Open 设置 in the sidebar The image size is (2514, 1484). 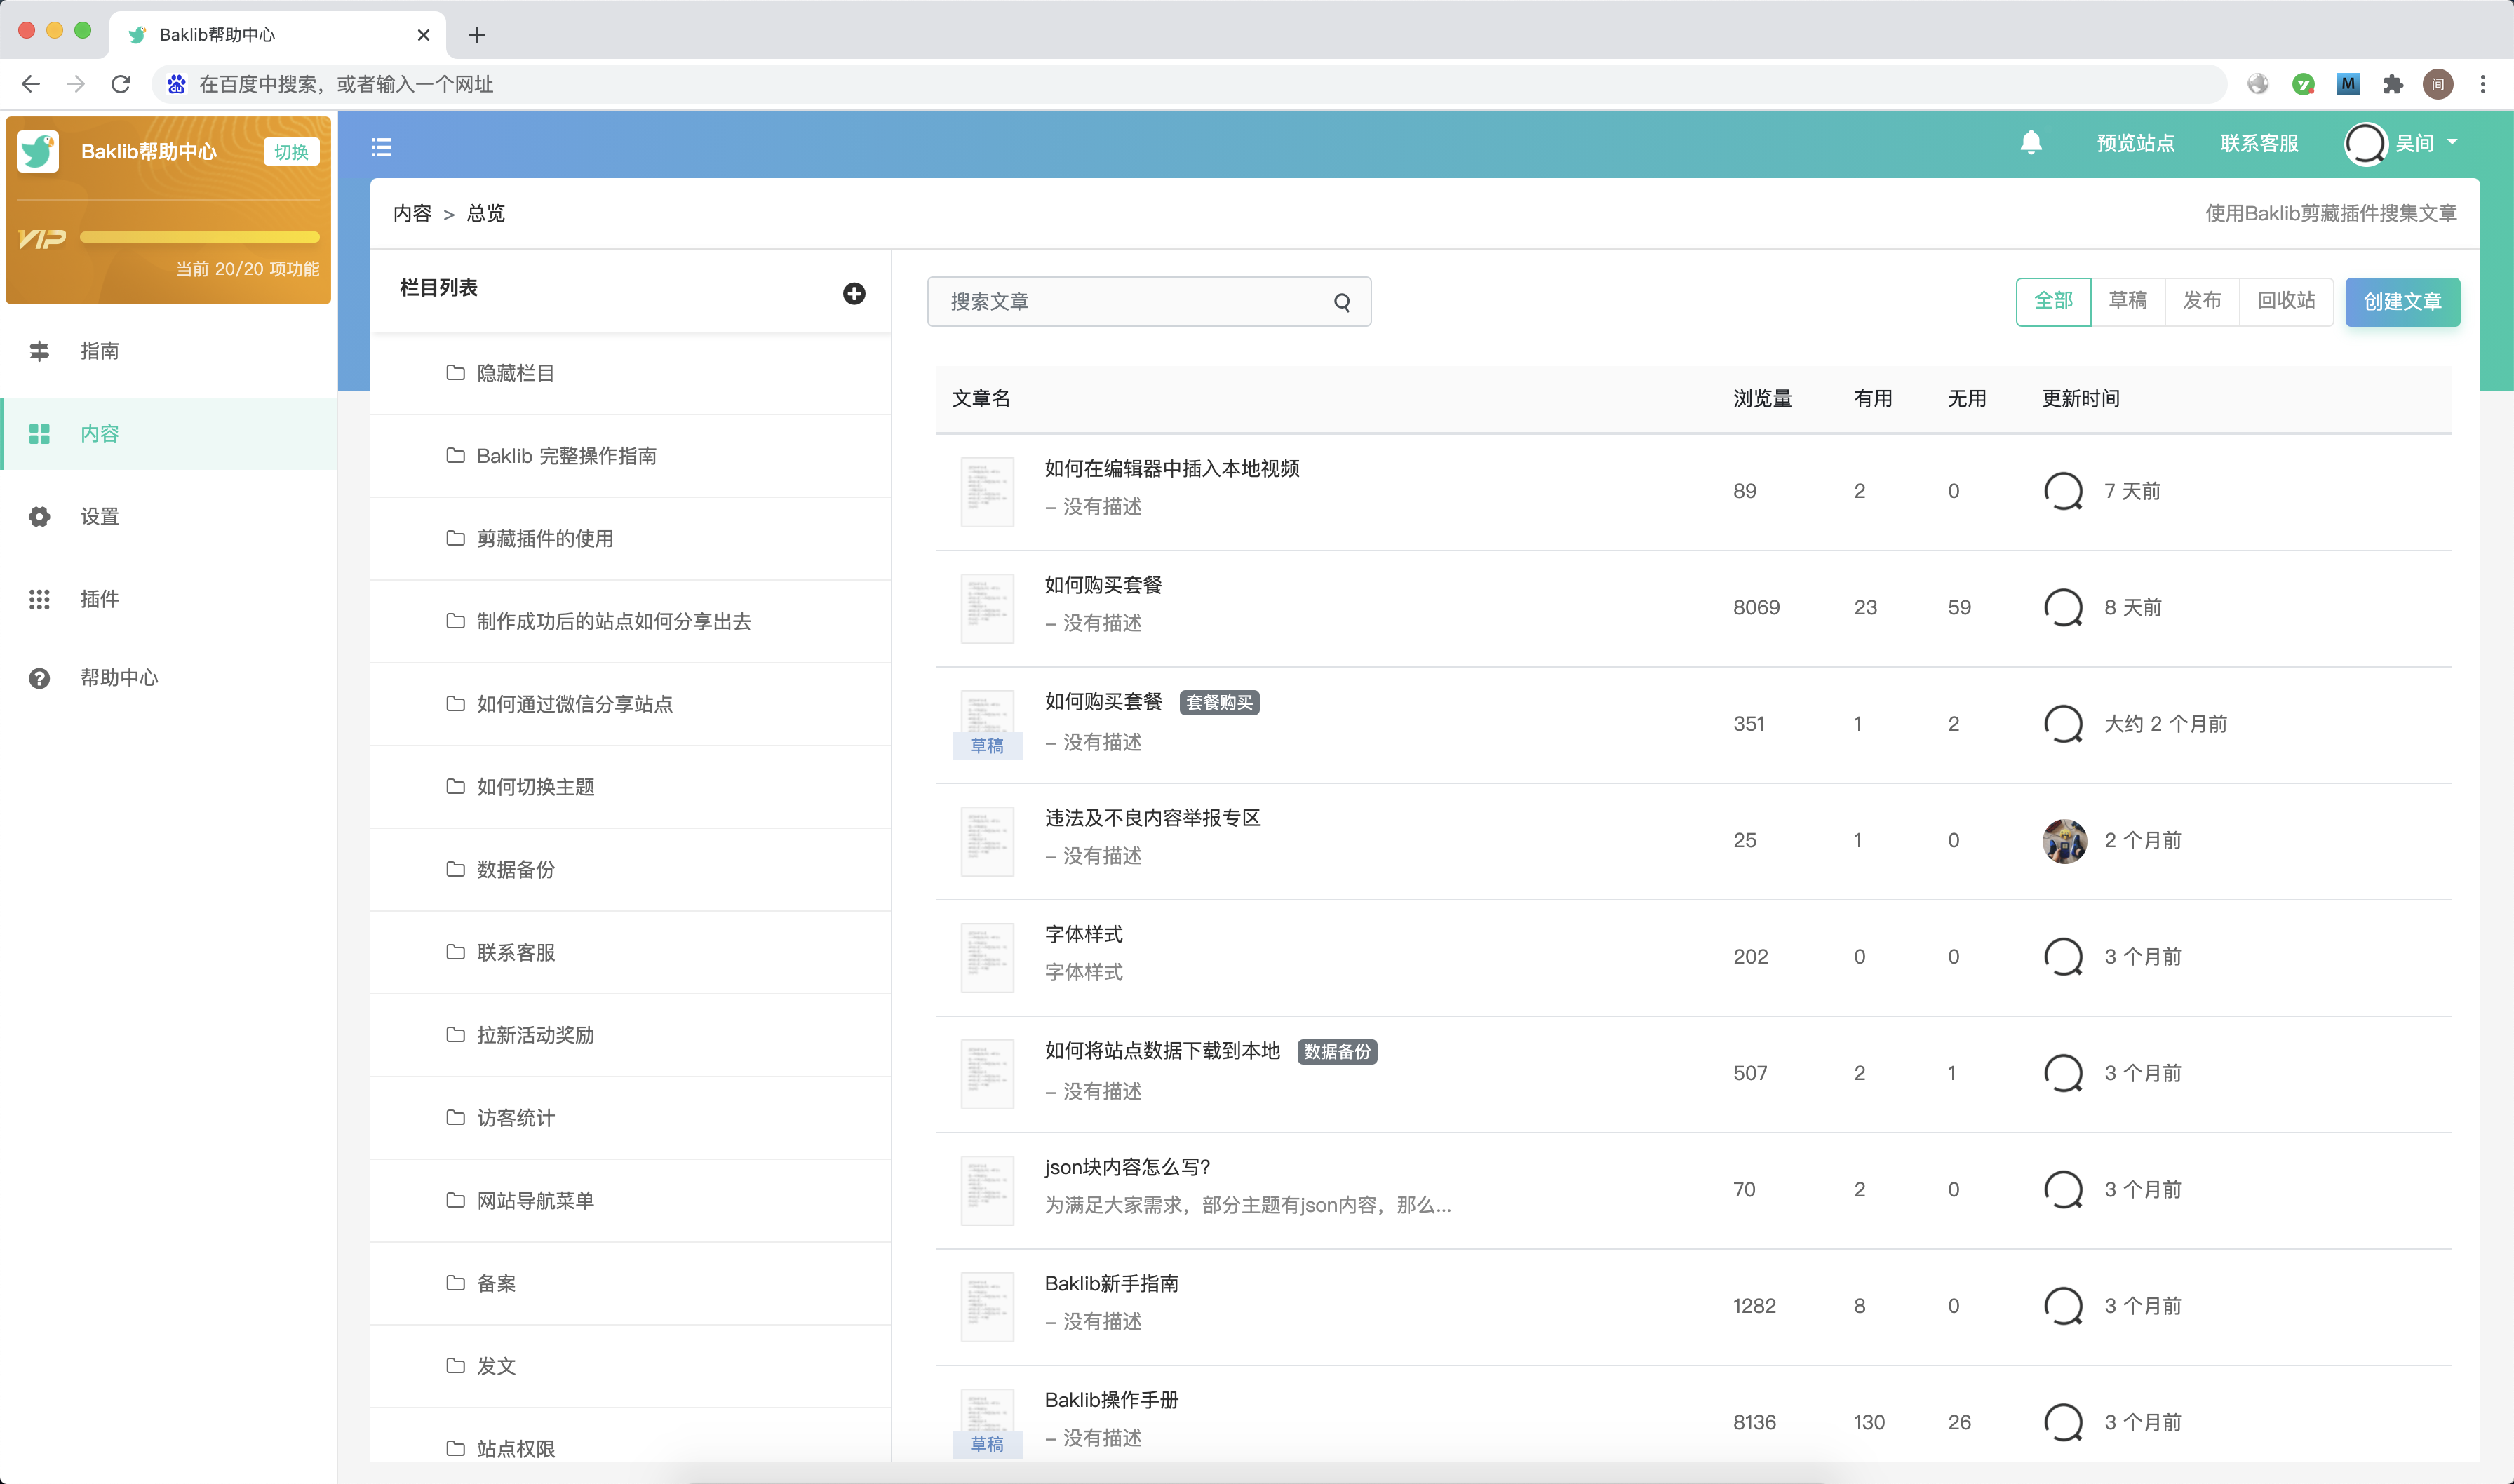pos(99,516)
